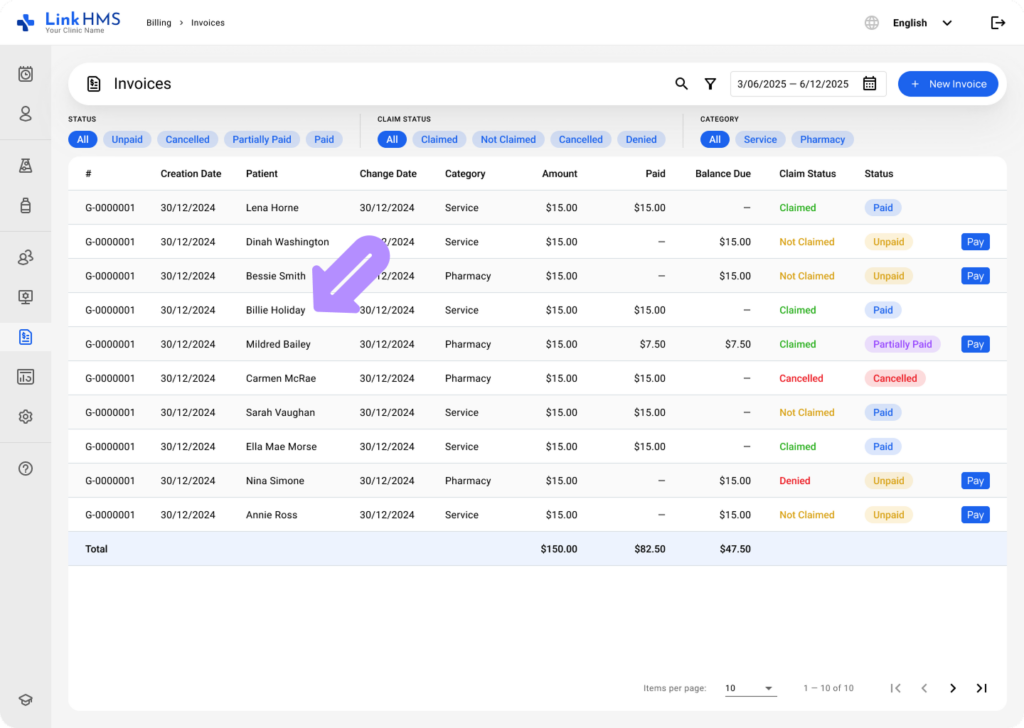This screenshot has width=1024, height=728.
Task: Click Nina Simone's Denied claim status
Action: (795, 481)
